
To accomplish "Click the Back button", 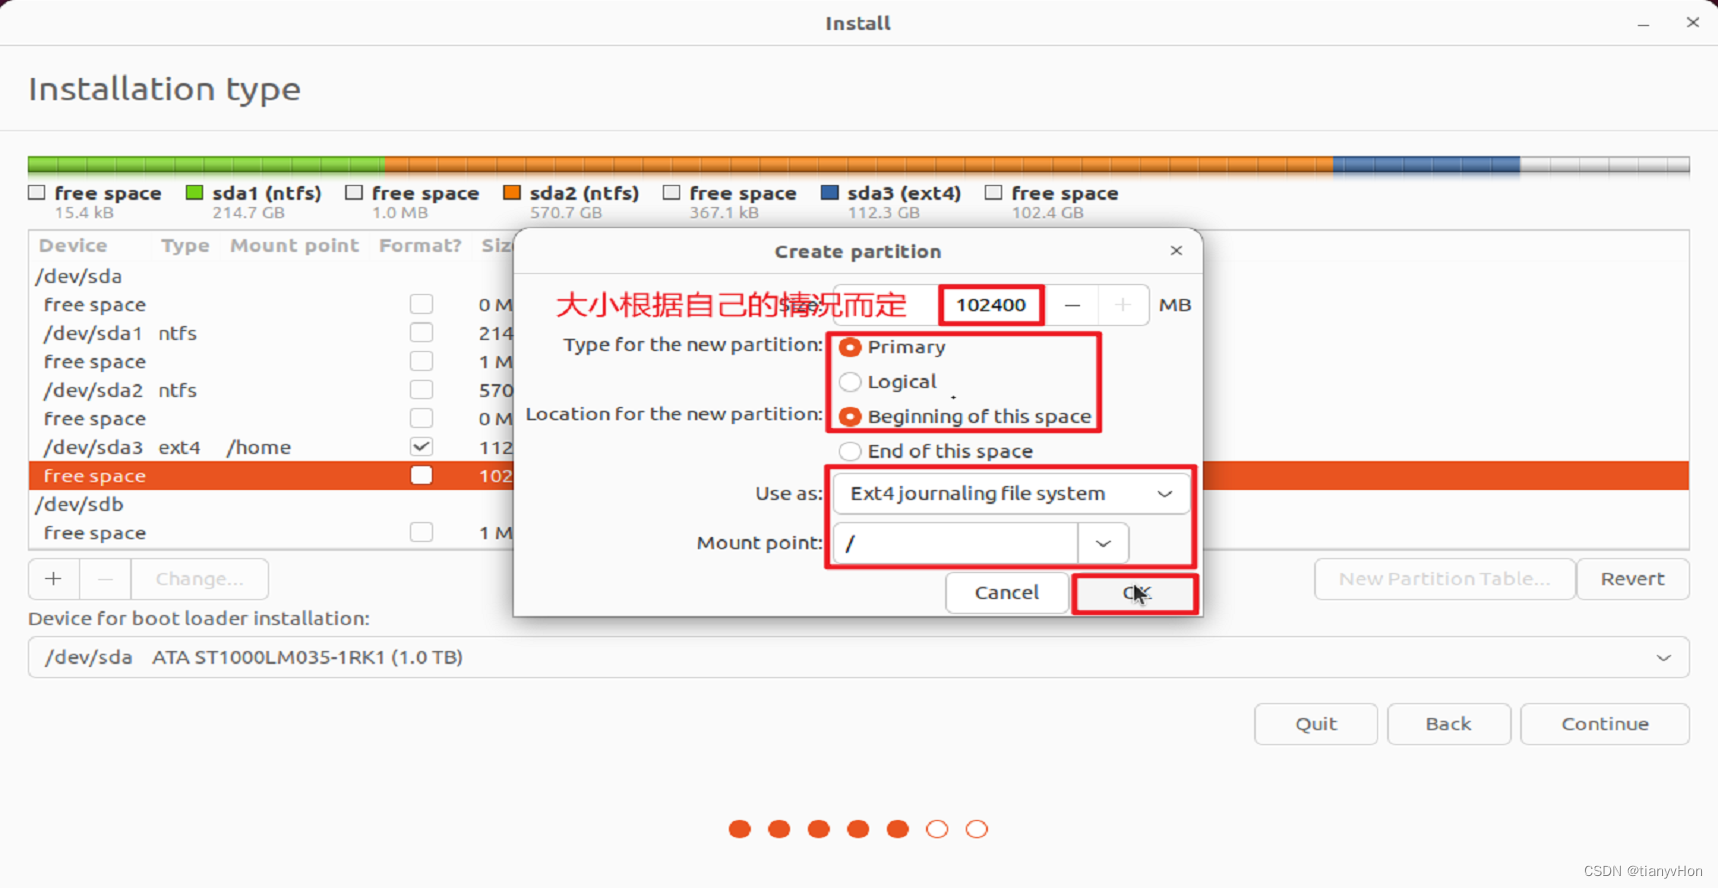I will (x=1449, y=724).
